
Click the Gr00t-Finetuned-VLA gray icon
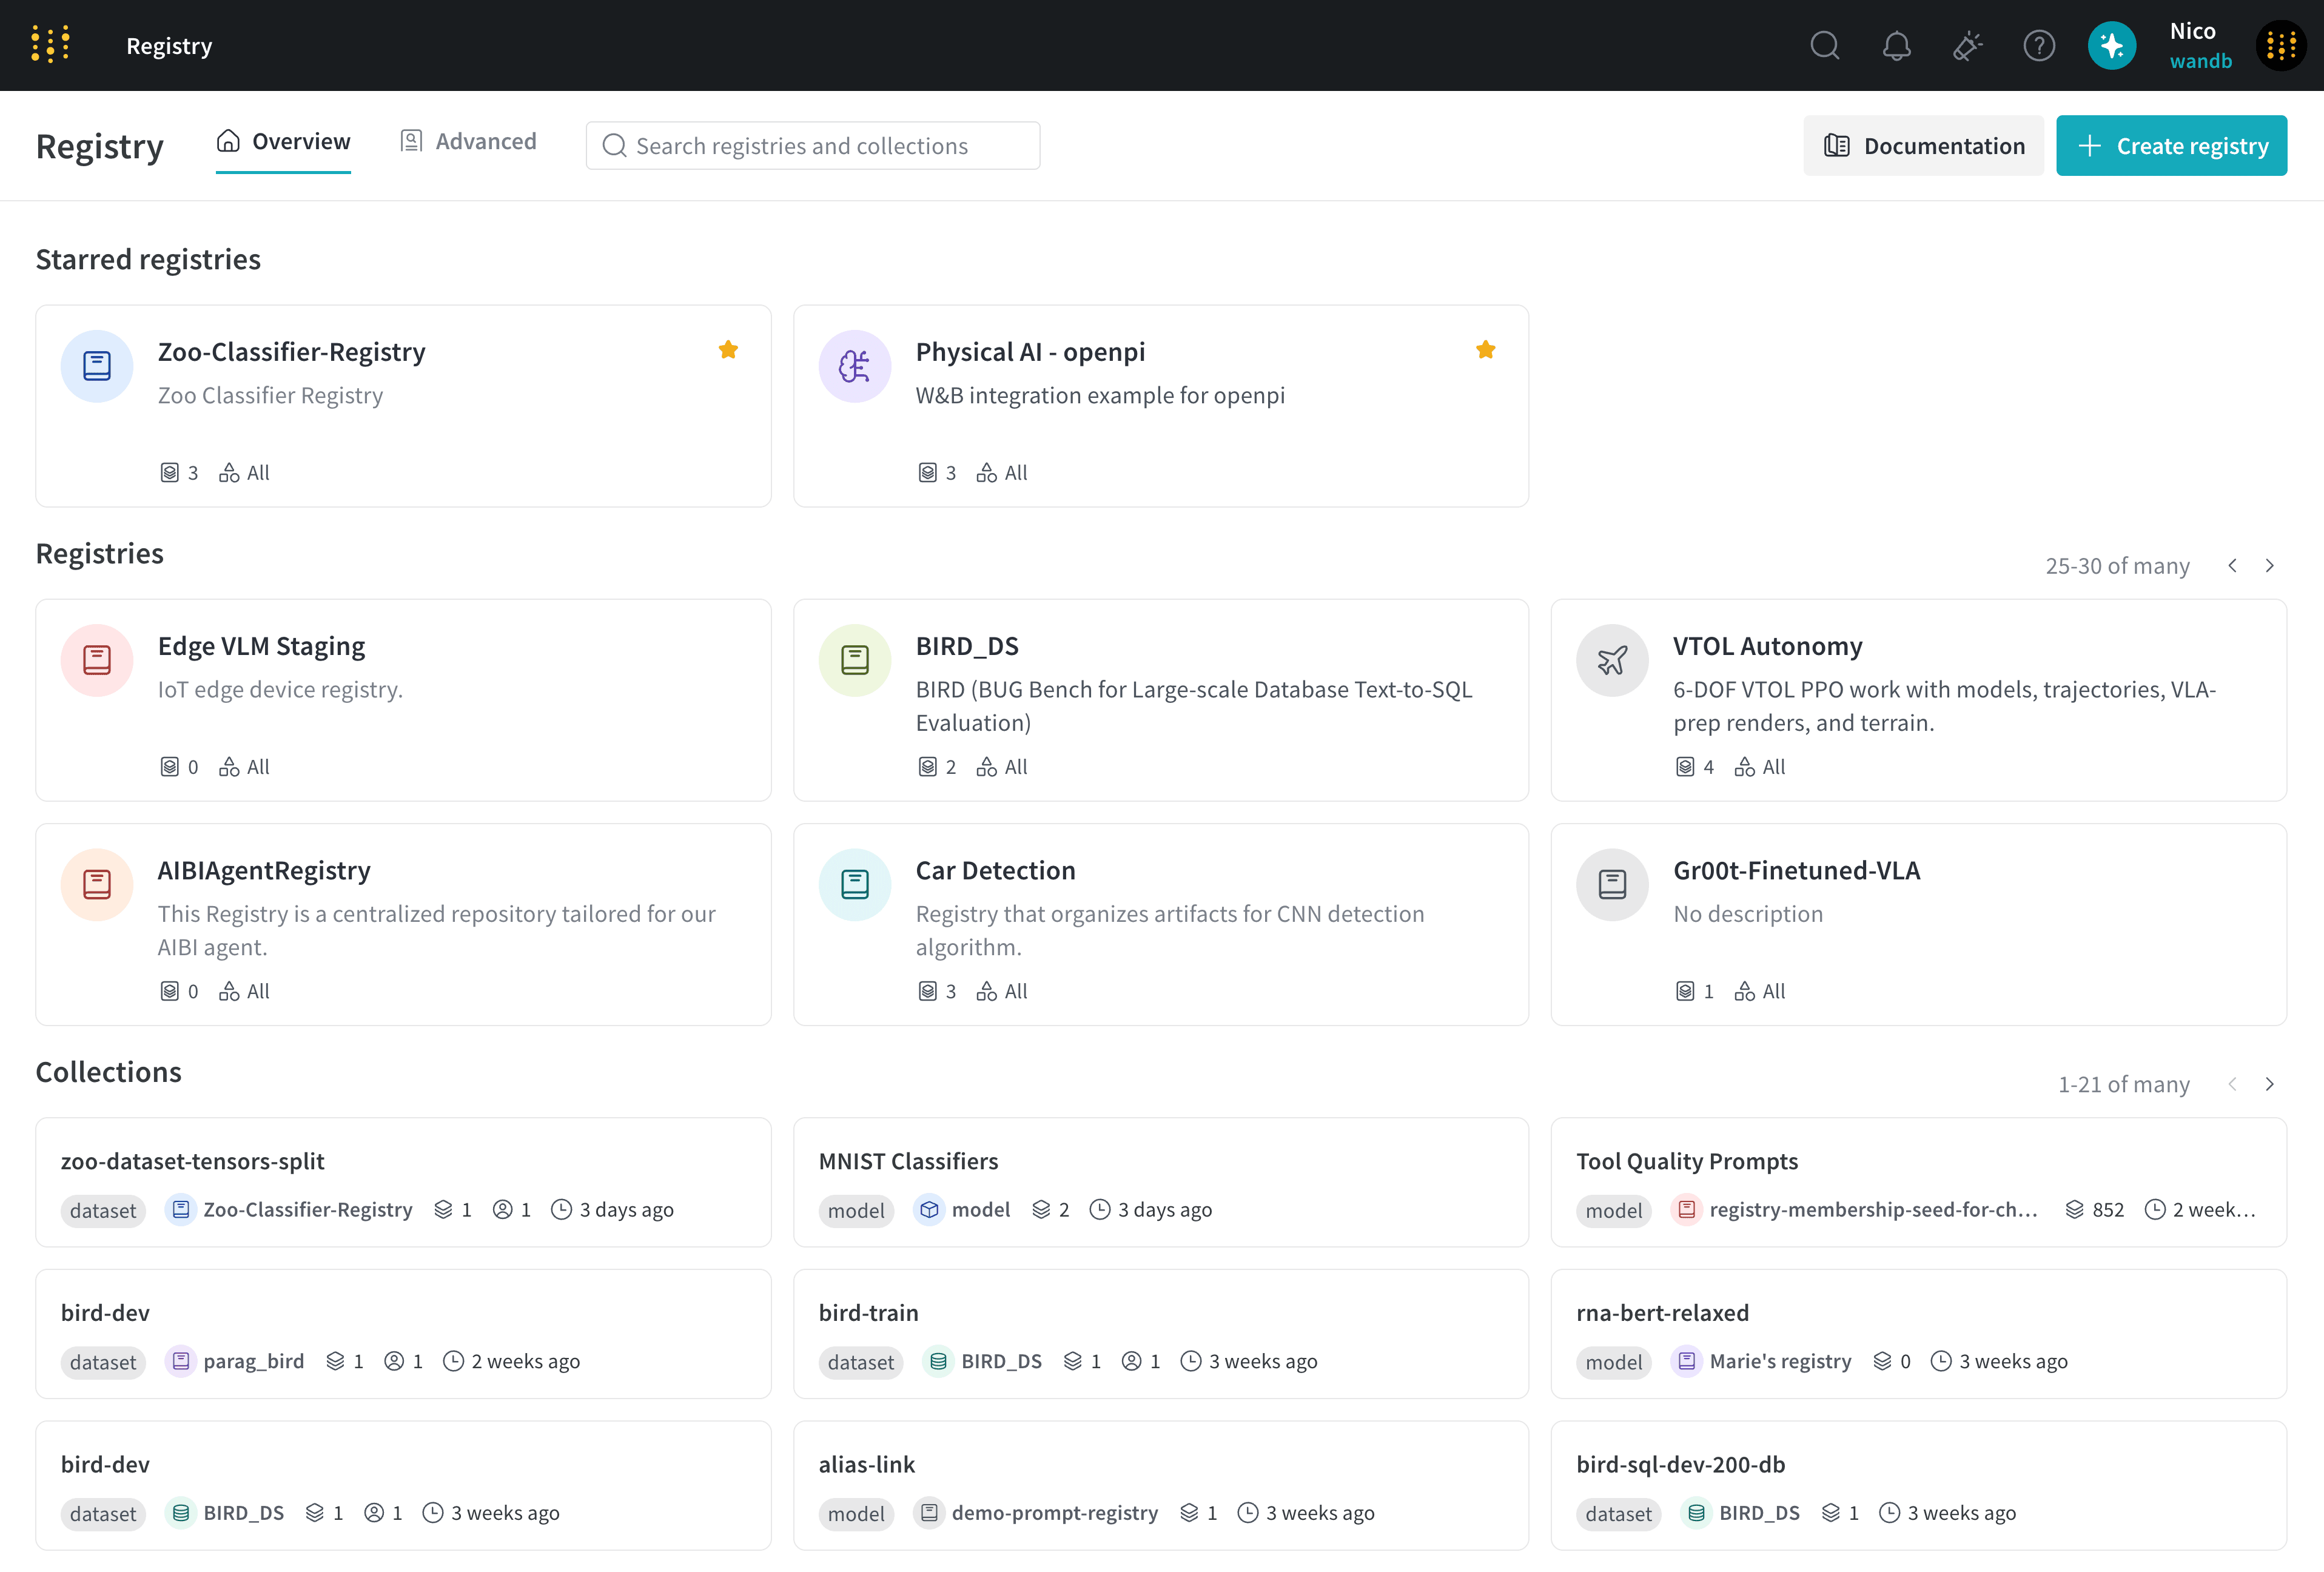pos(1612,884)
